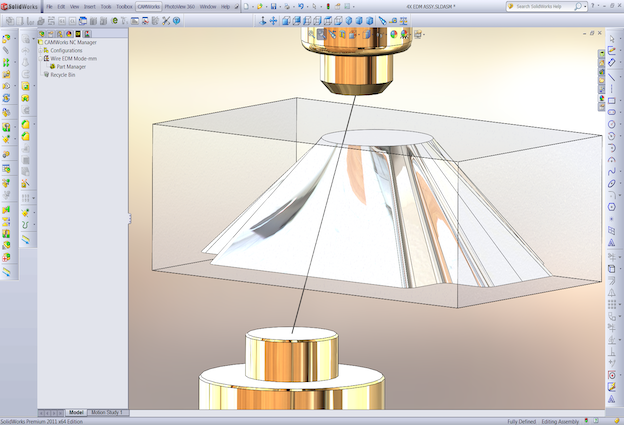The height and width of the screenshot is (425, 624).
Task: Select Recycle Bin in the tree
Action: click(x=62, y=75)
